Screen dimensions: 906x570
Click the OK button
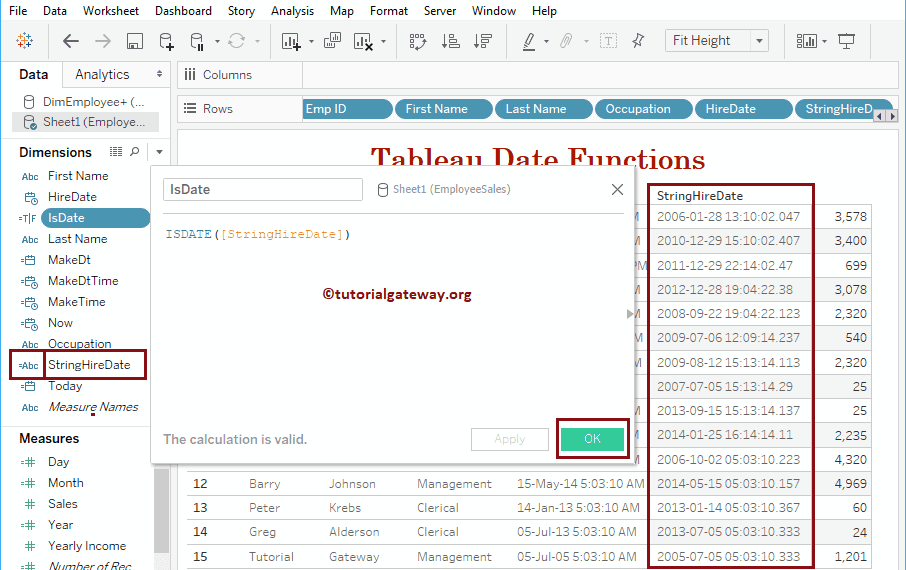tap(592, 439)
